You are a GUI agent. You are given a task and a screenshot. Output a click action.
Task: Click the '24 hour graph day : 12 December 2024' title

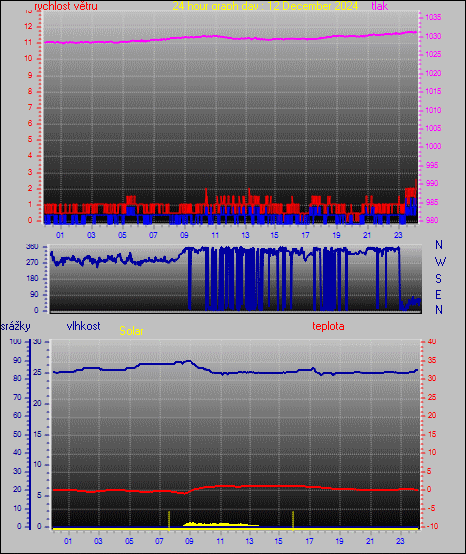coord(265,6)
